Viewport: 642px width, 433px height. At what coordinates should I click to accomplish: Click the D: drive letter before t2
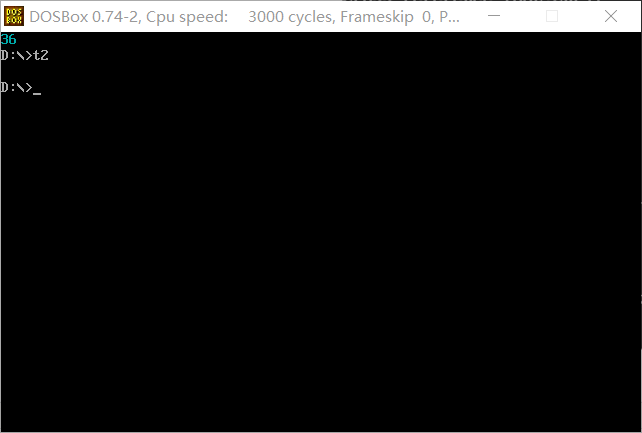click(x=8, y=55)
